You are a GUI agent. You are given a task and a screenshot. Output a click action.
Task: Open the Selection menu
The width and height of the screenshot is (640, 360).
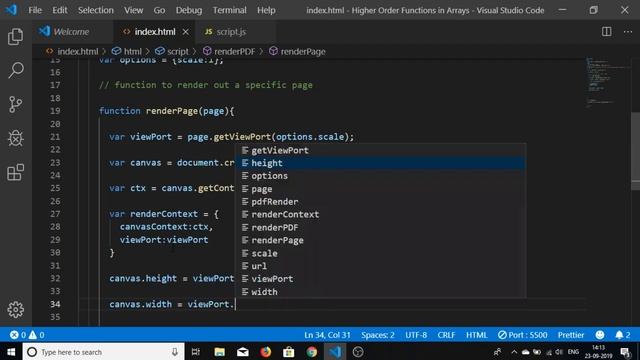pos(96,10)
